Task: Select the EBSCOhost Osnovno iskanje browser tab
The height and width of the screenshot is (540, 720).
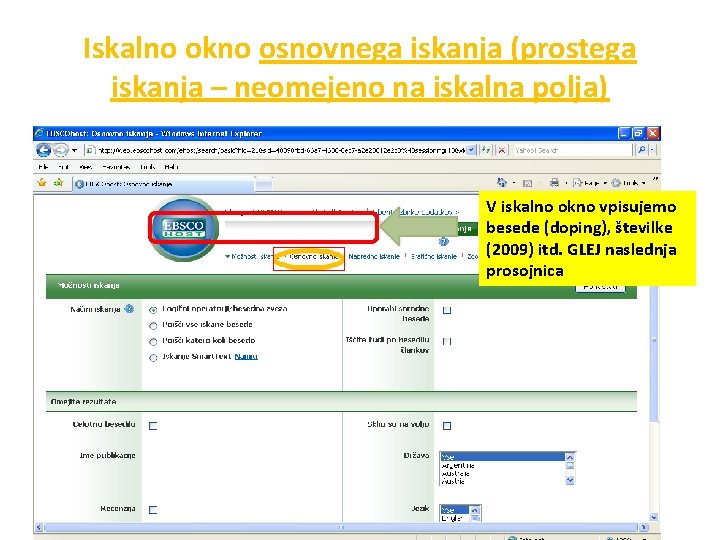Action: (163, 184)
